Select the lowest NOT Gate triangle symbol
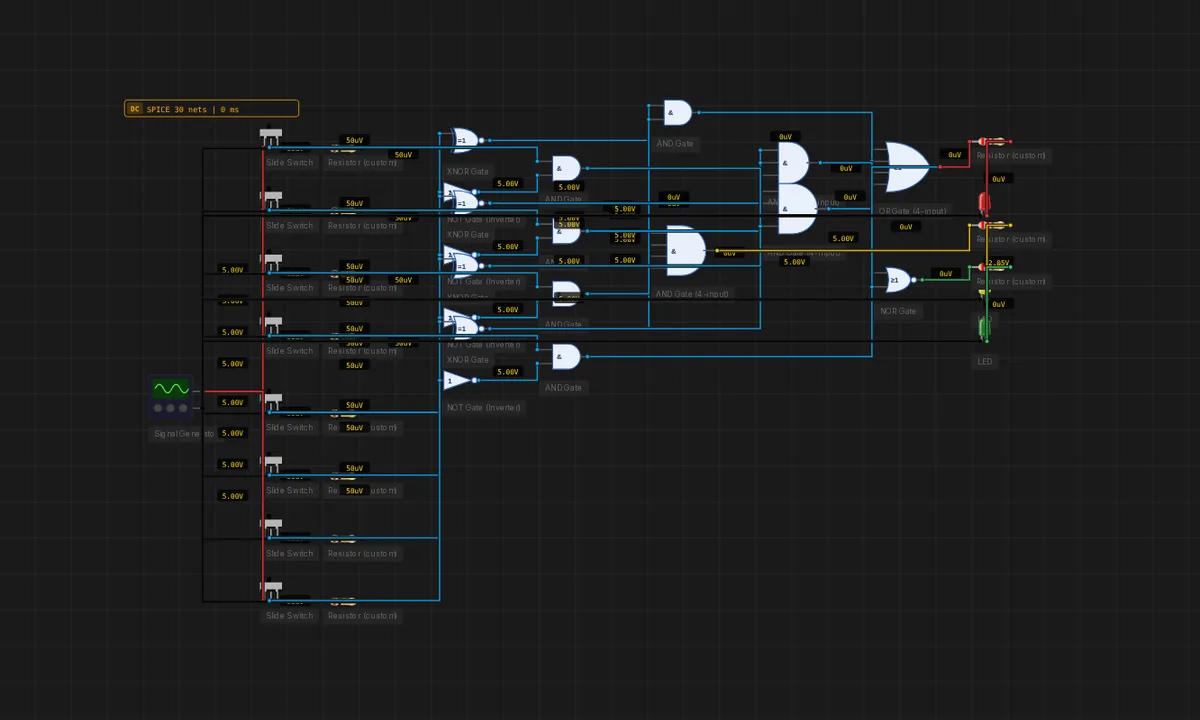The height and width of the screenshot is (720, 1200). (x=460, y=380)
